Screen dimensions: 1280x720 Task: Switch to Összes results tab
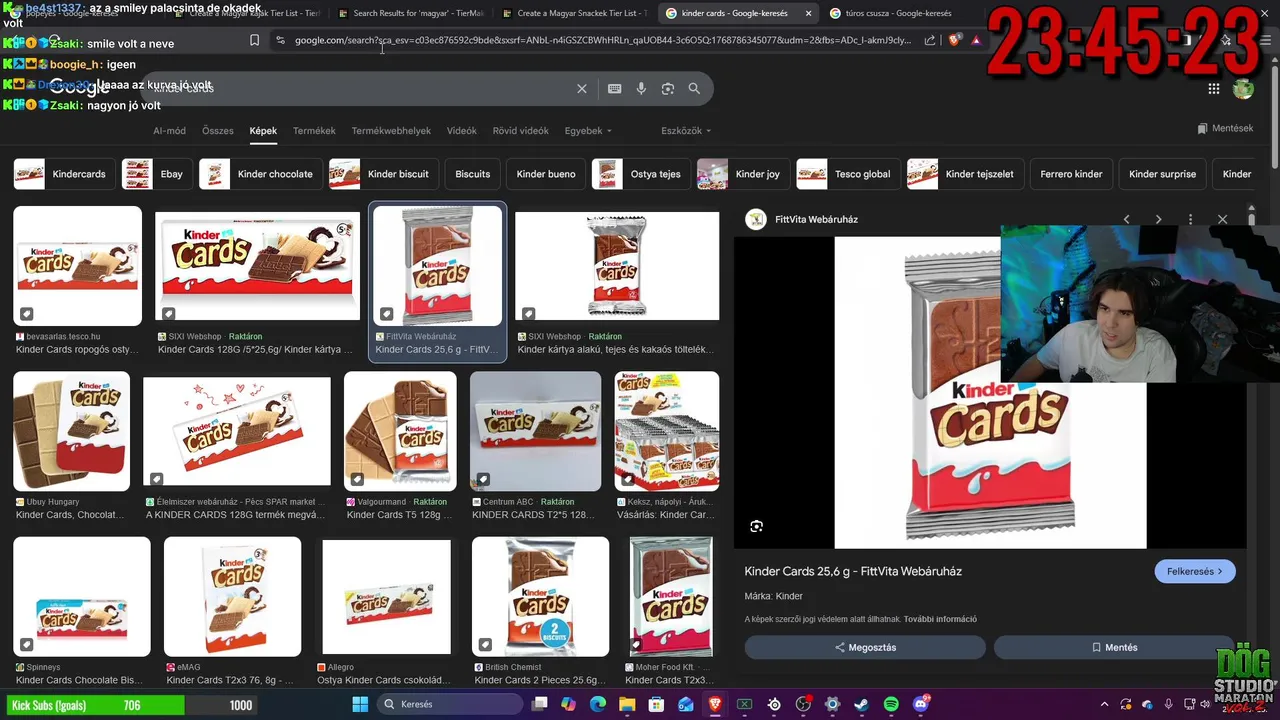218,131
